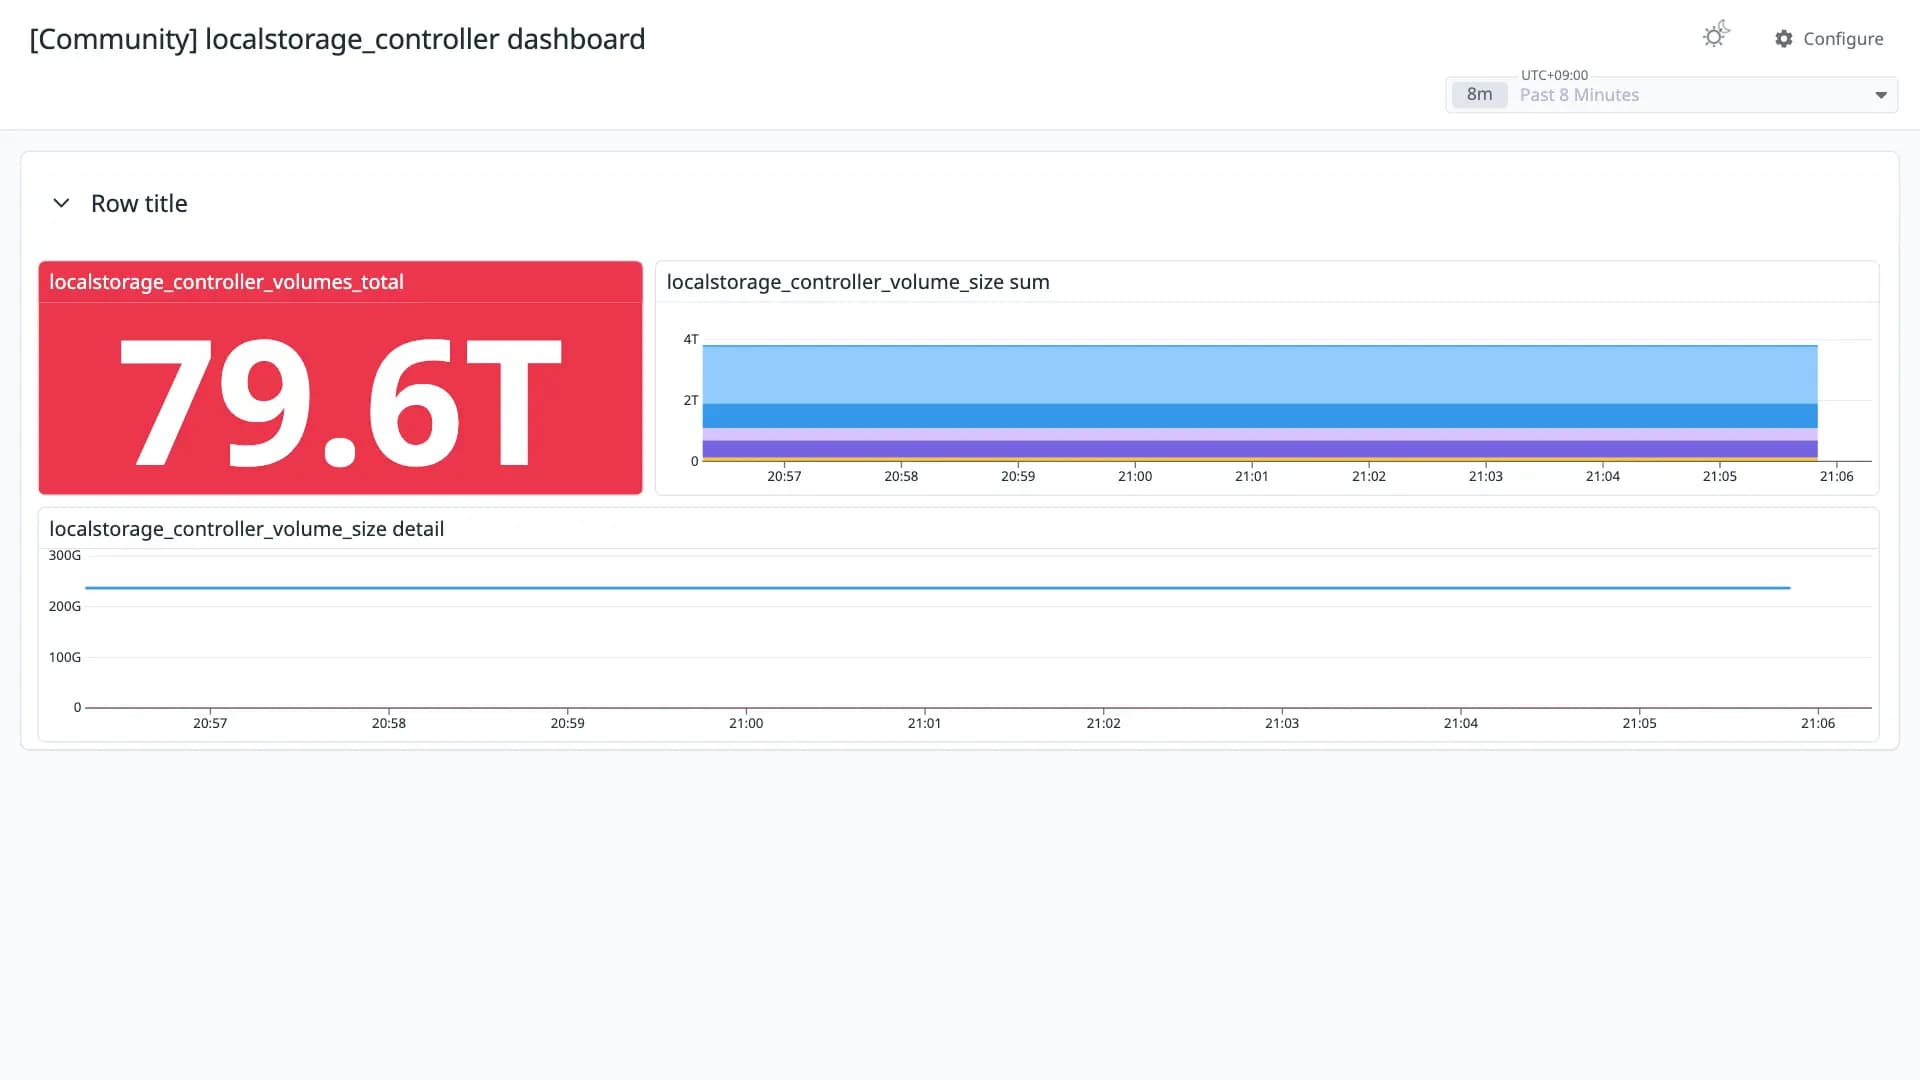Click the purple band in the sum chart
The height and width of the screenshot is (1080, 1920).
click(1260, 449)
